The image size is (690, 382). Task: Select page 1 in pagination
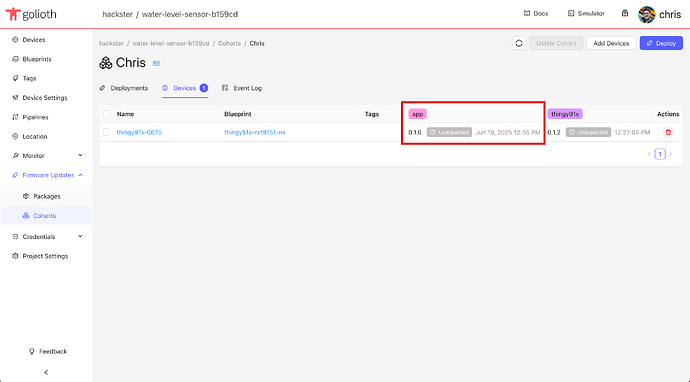[x=660, y=154]
